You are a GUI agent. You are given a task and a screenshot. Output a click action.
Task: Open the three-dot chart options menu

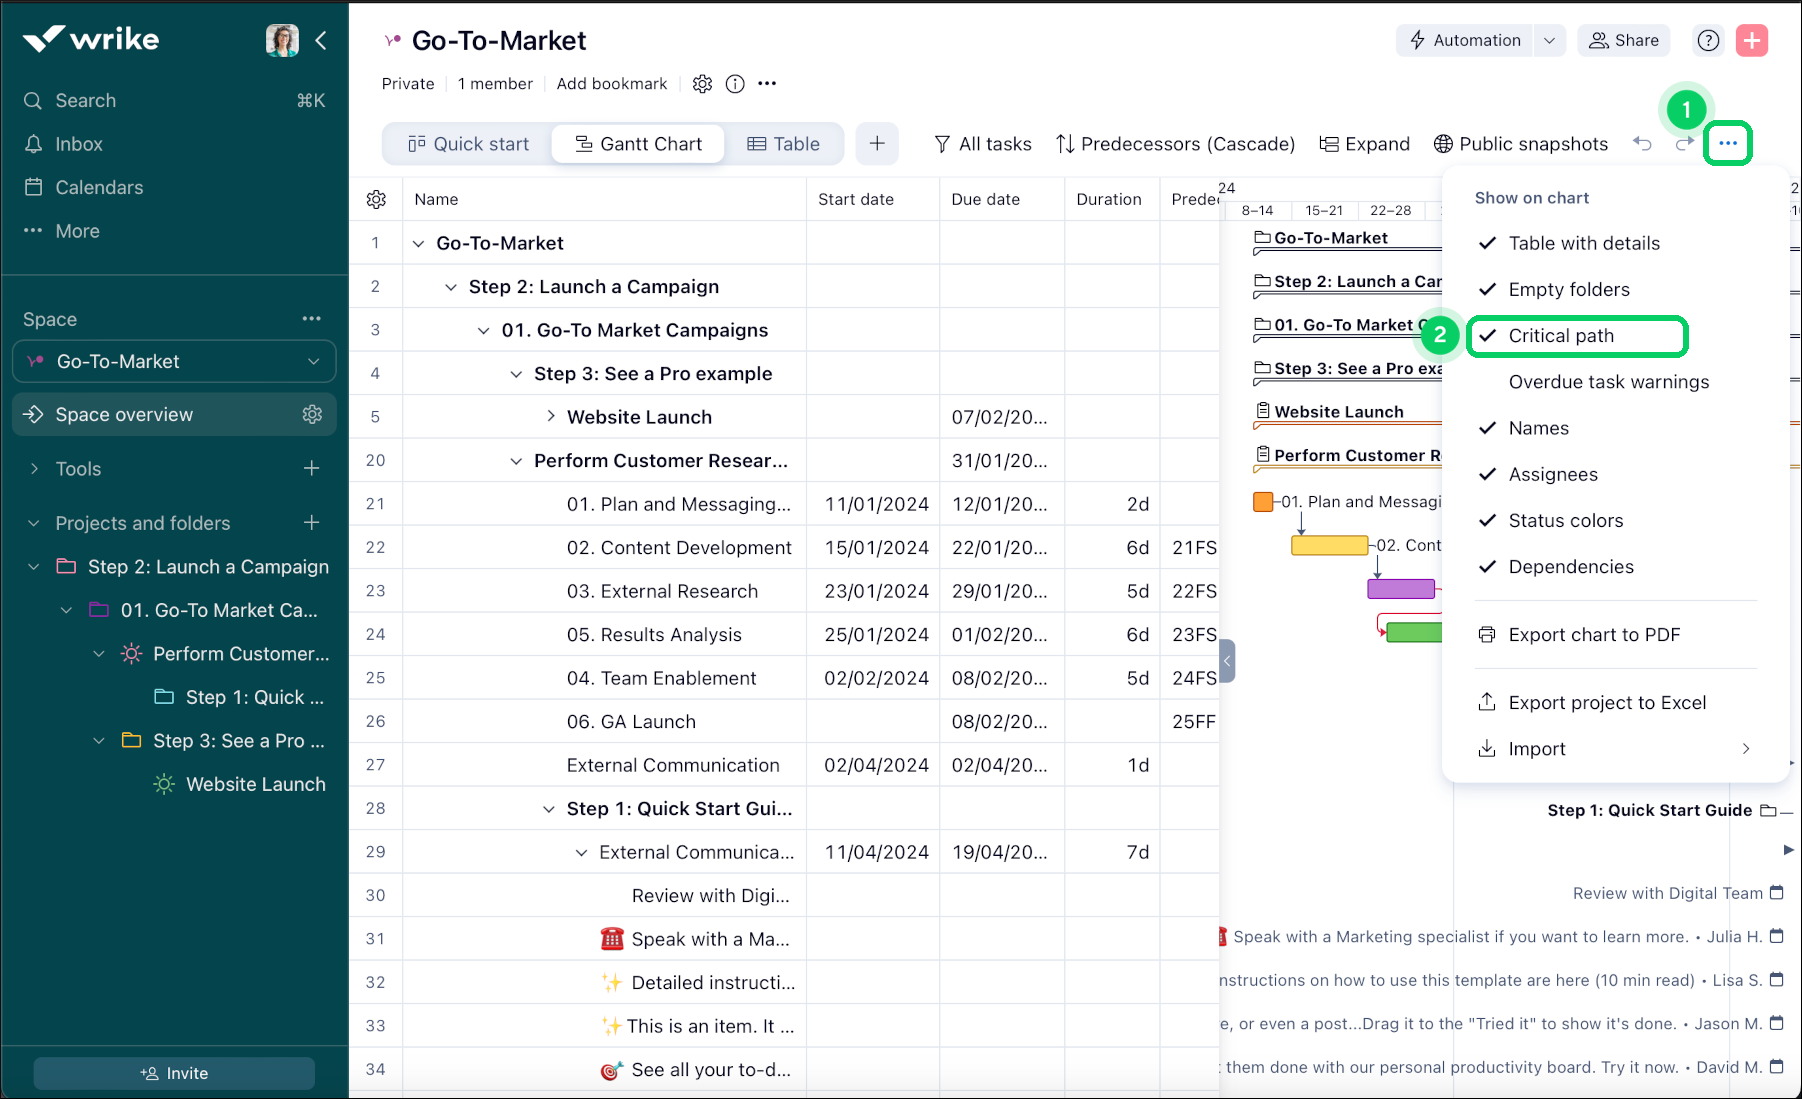1728,143
